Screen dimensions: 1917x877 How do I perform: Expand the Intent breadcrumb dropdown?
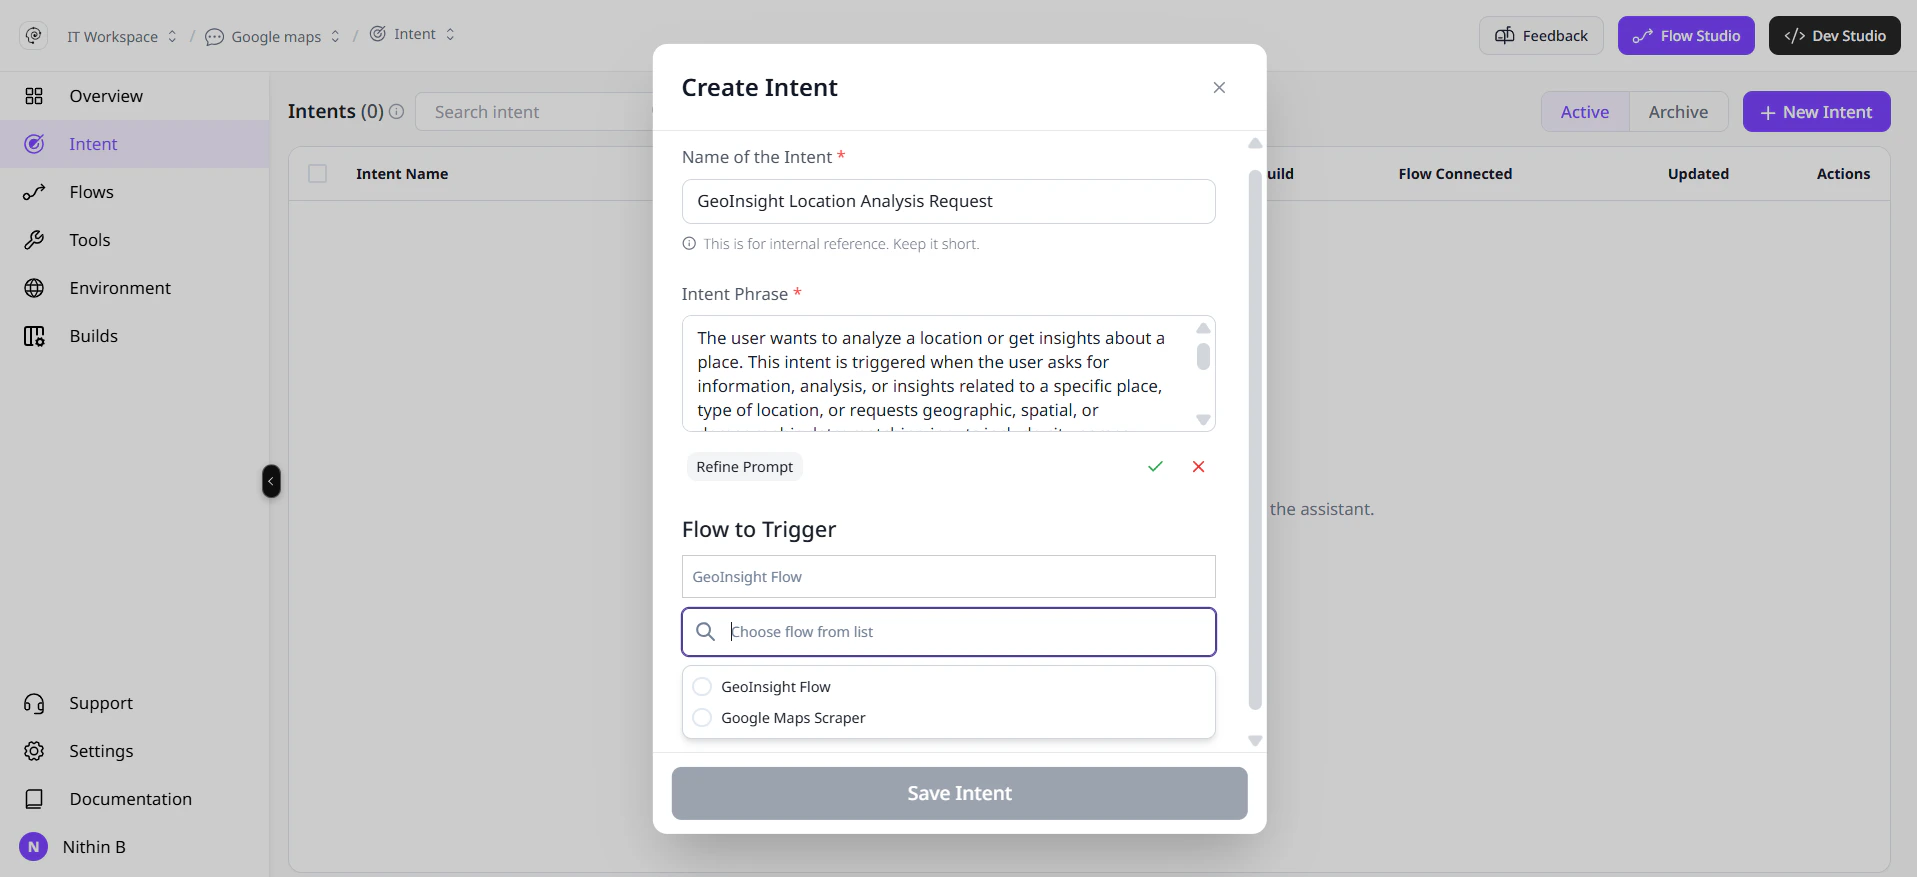point(412,34)
